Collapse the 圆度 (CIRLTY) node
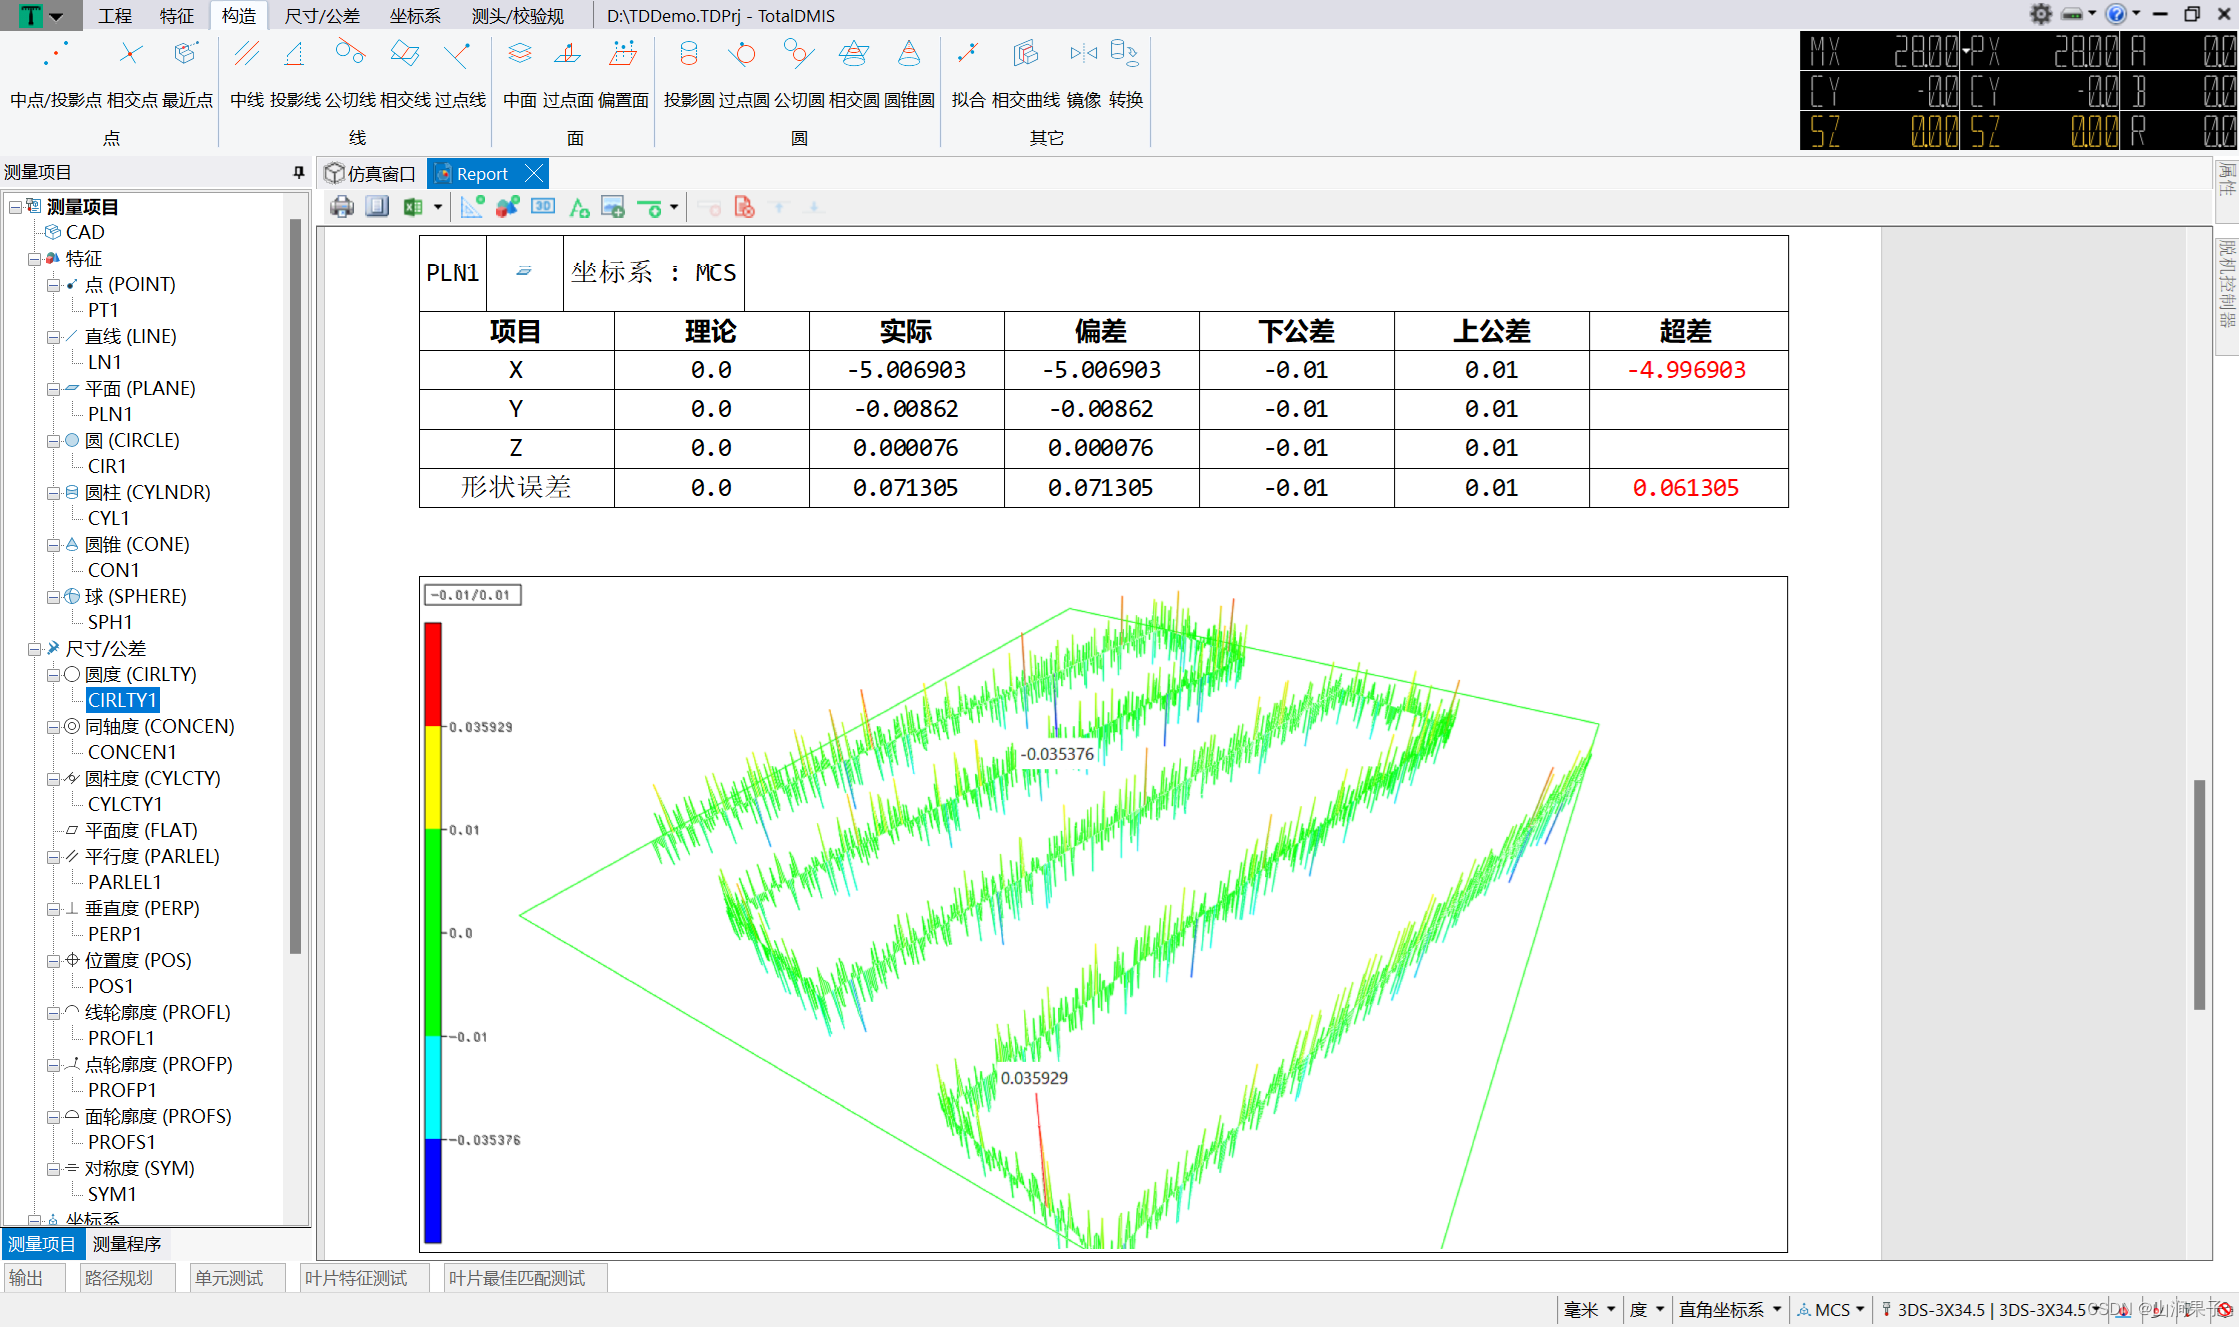The height and width of the screenshot is (1327, 2239). click(x=53, y=675)
